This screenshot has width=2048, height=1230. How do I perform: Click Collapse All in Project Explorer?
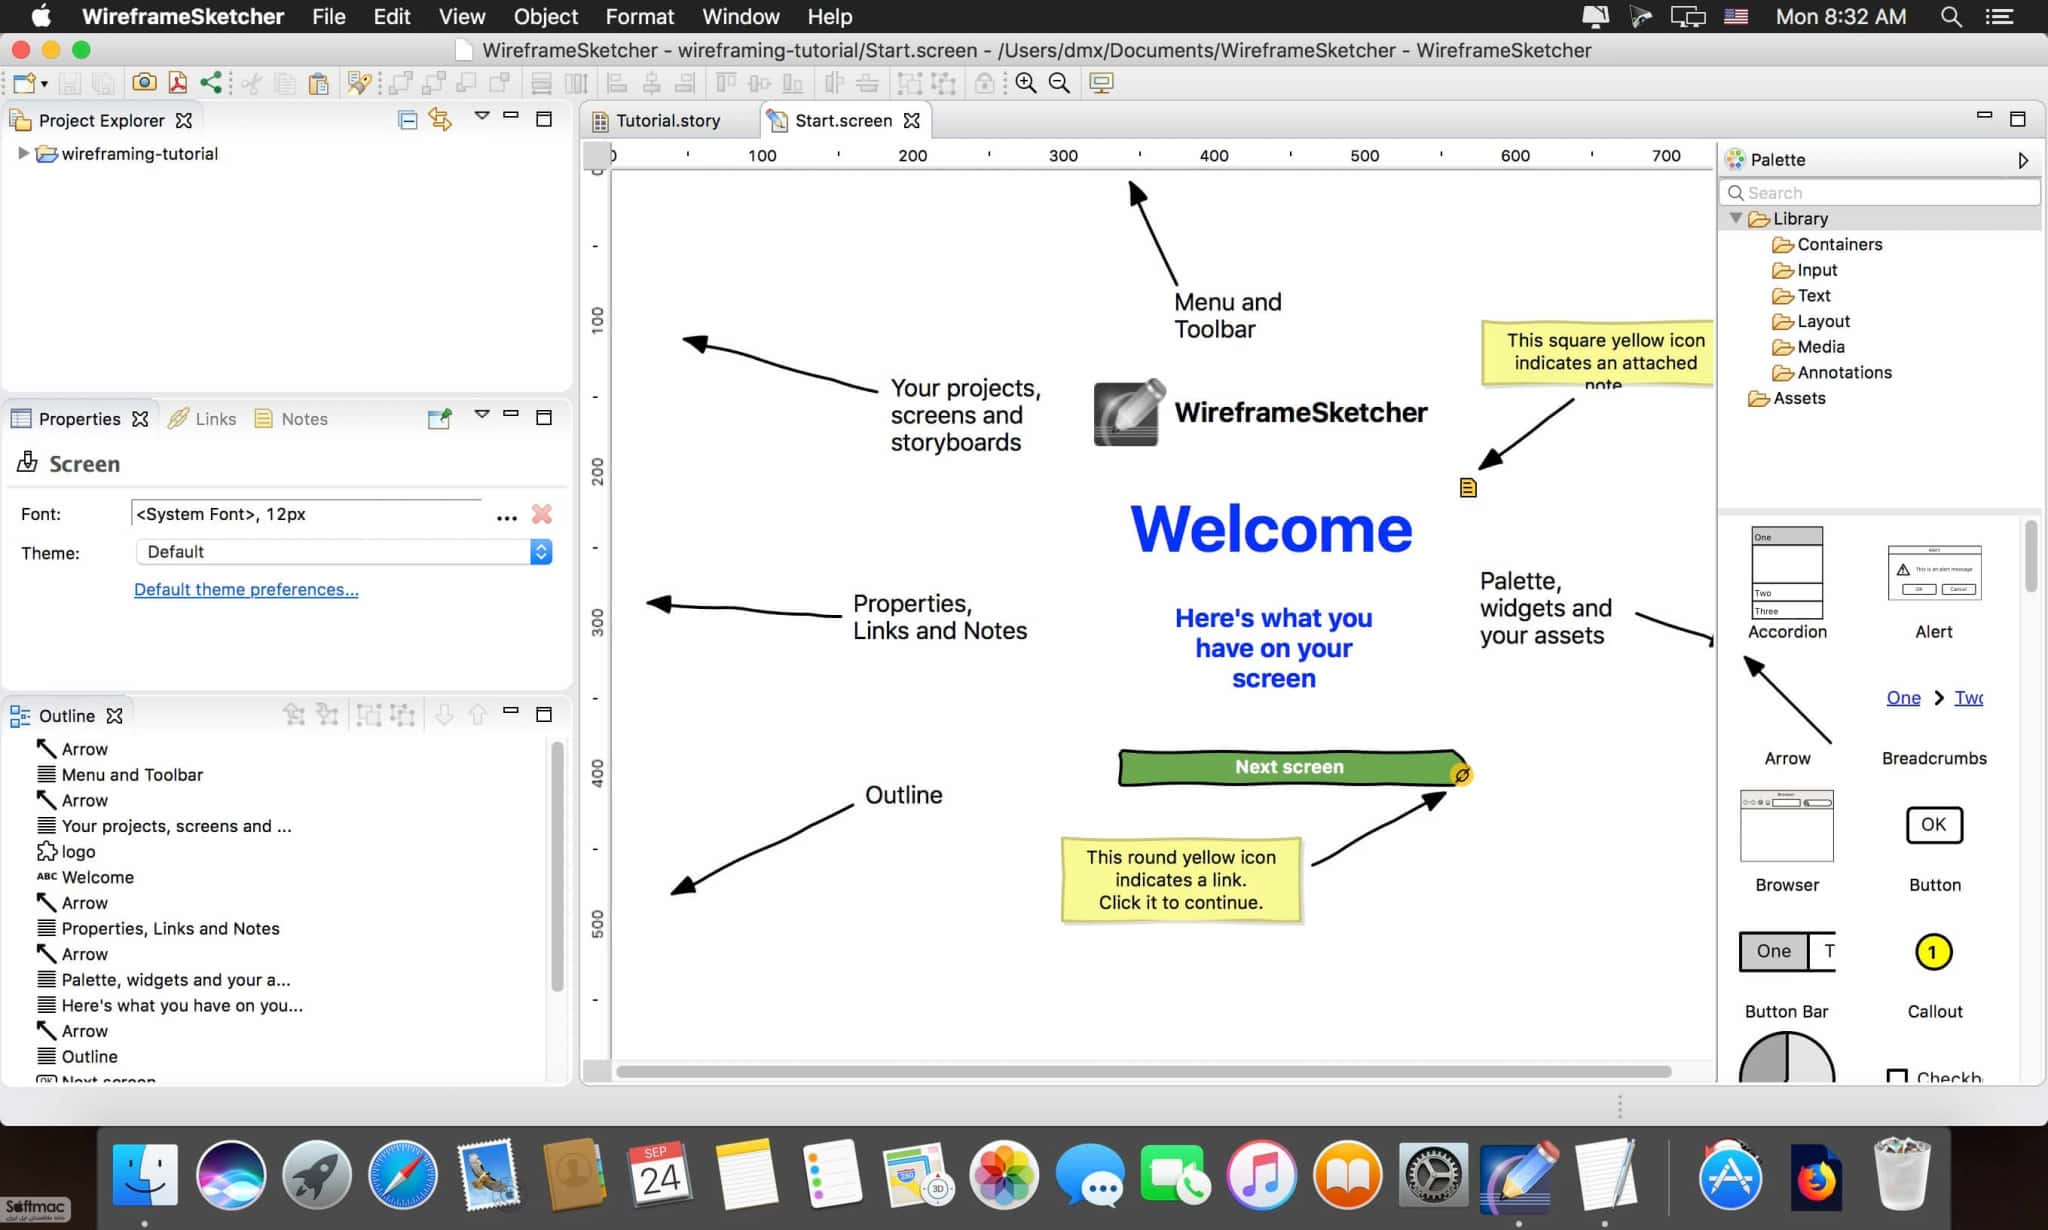pos(407,120)
